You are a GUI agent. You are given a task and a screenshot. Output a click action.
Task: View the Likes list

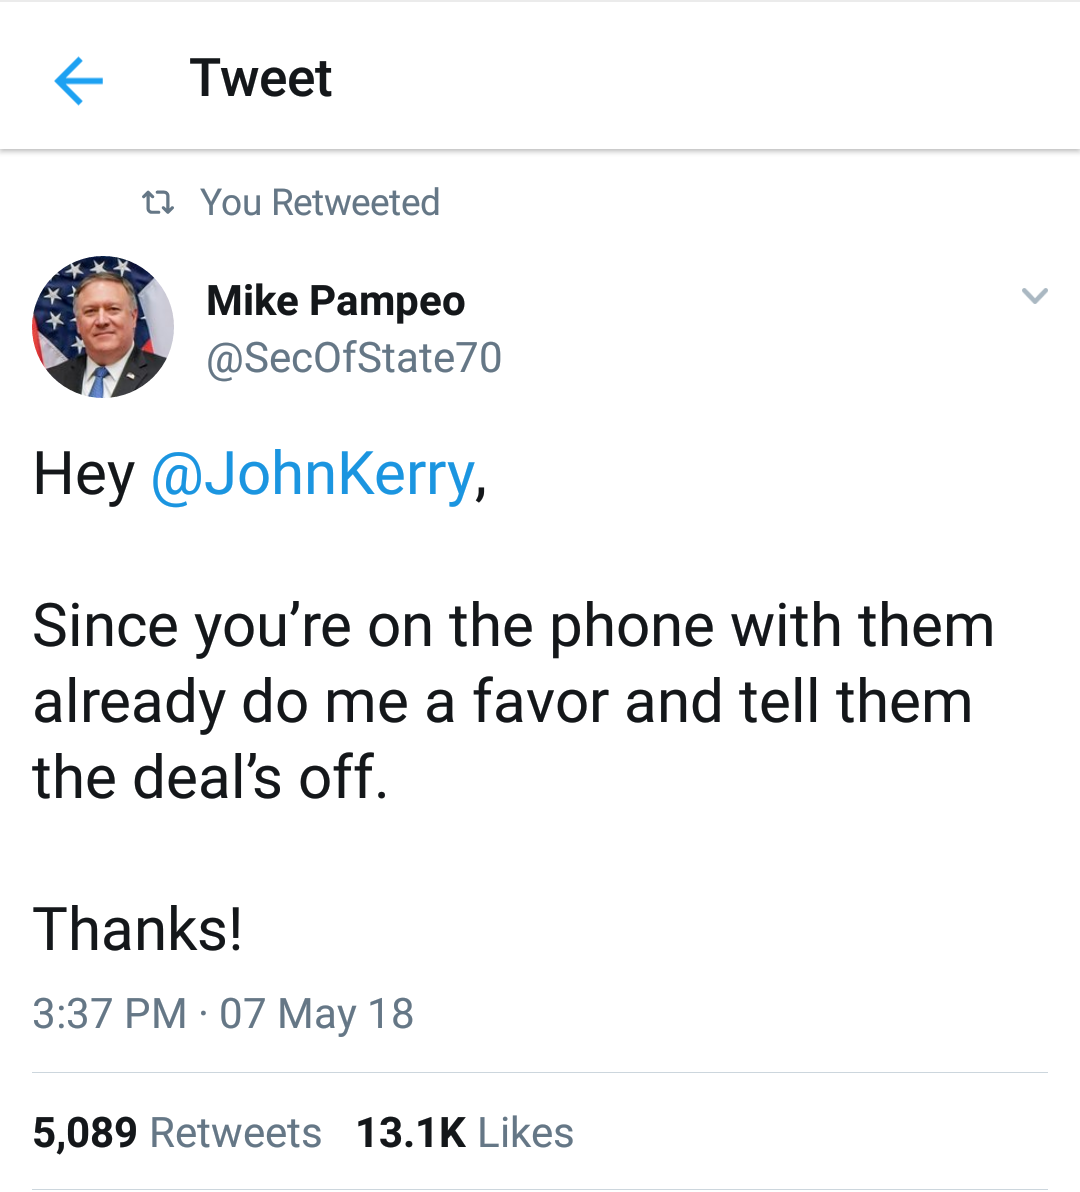point(525,1133)
